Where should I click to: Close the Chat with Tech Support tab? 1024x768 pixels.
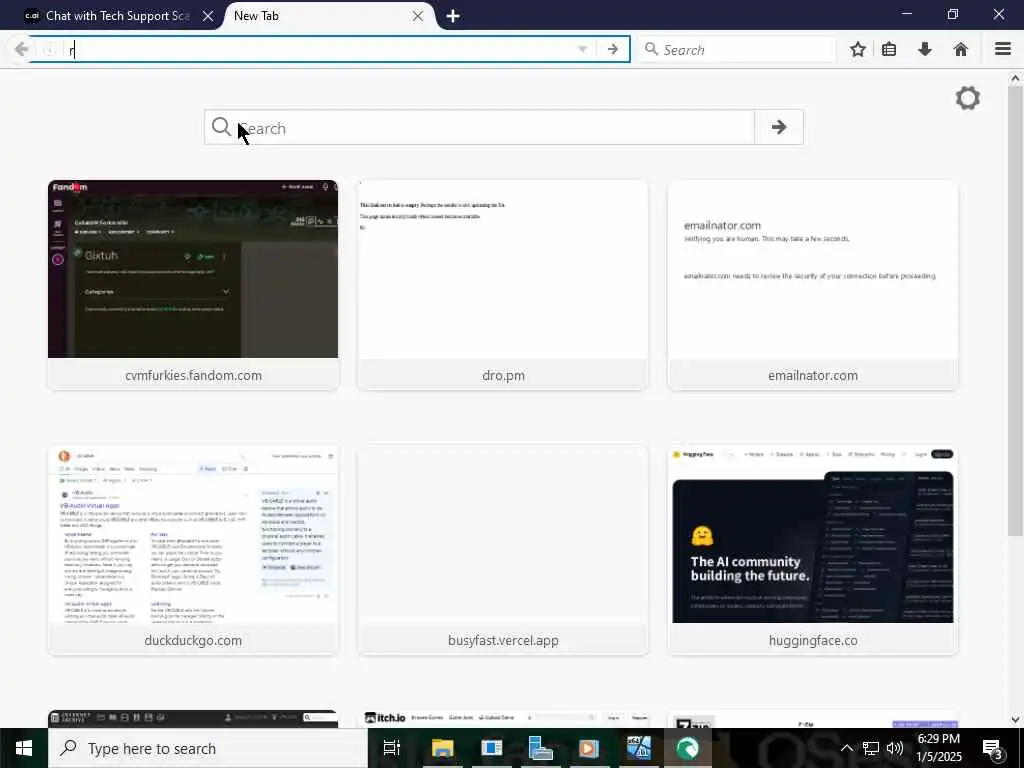coord(208,16)
